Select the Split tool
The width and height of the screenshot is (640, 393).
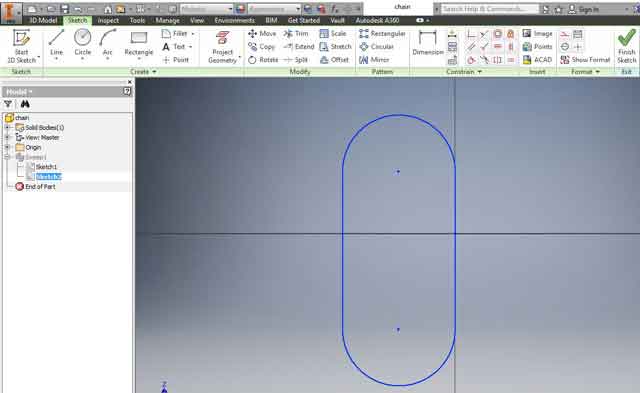(296, 60)
